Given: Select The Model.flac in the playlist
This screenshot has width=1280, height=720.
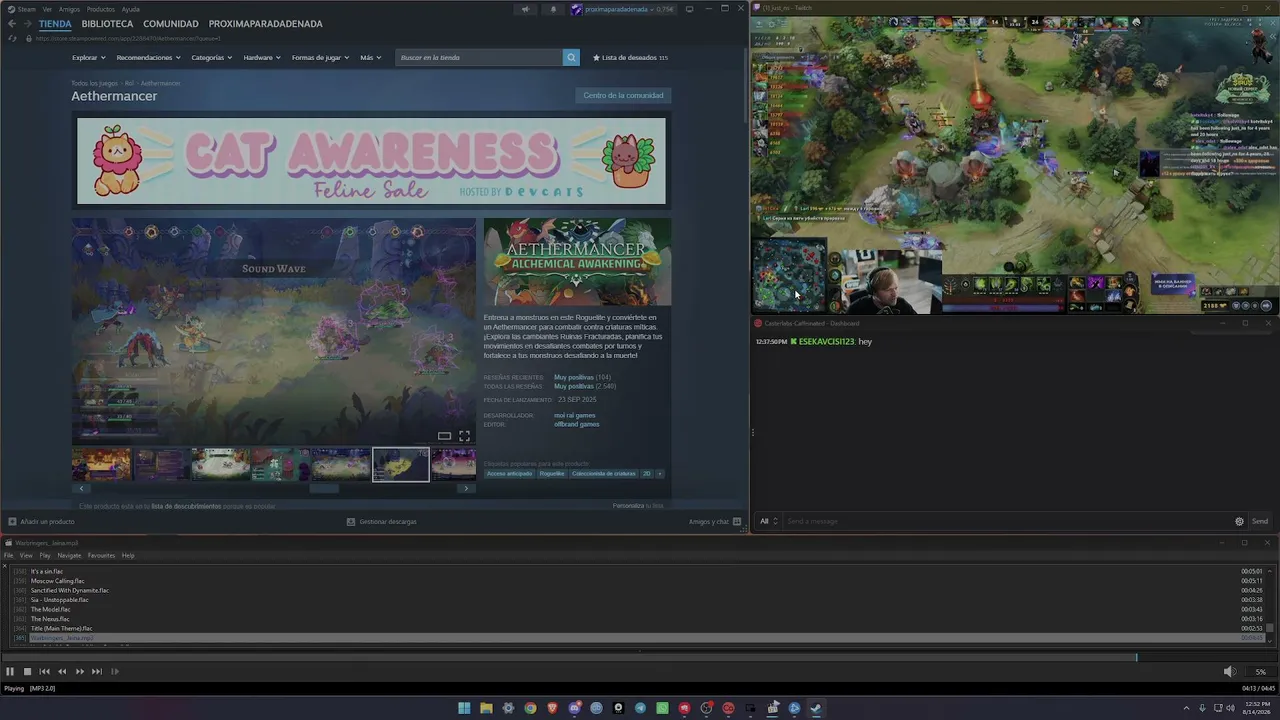Looking at the screenshot, I should tap(51, 609).
